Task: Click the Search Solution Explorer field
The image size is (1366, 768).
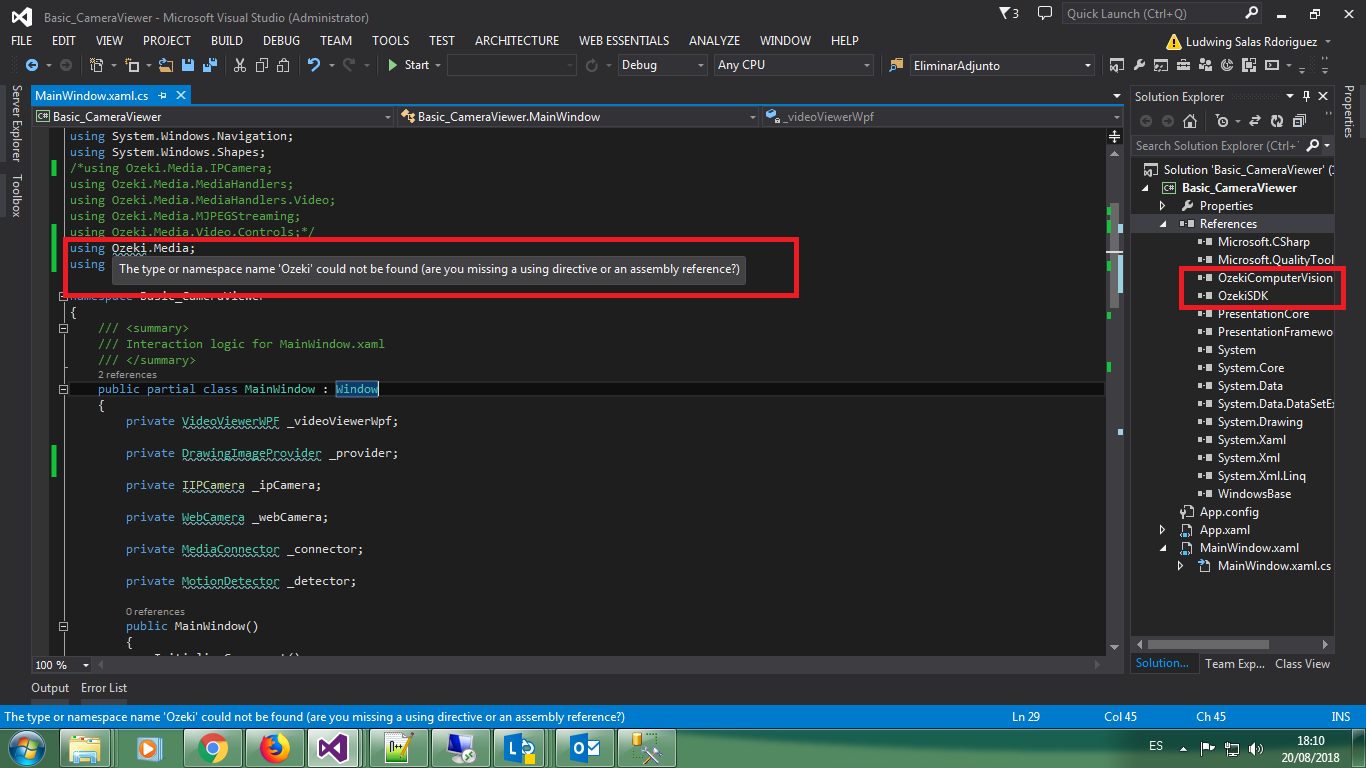Action: point(1231,146)
